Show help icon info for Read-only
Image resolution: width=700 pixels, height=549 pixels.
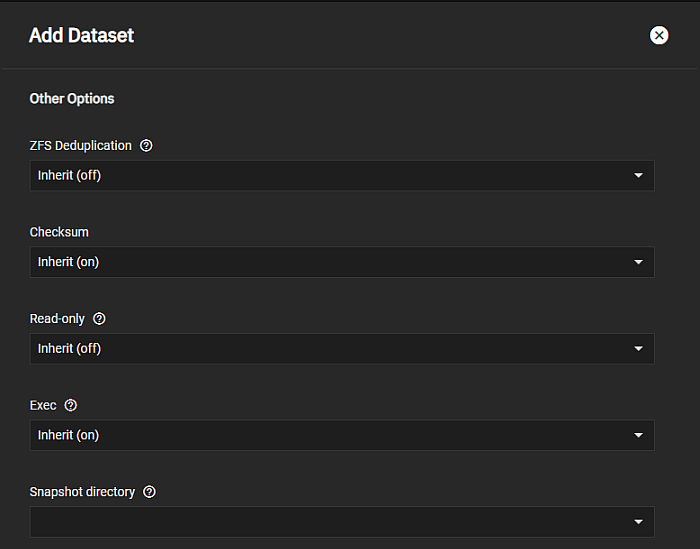[x=99, y=319]
